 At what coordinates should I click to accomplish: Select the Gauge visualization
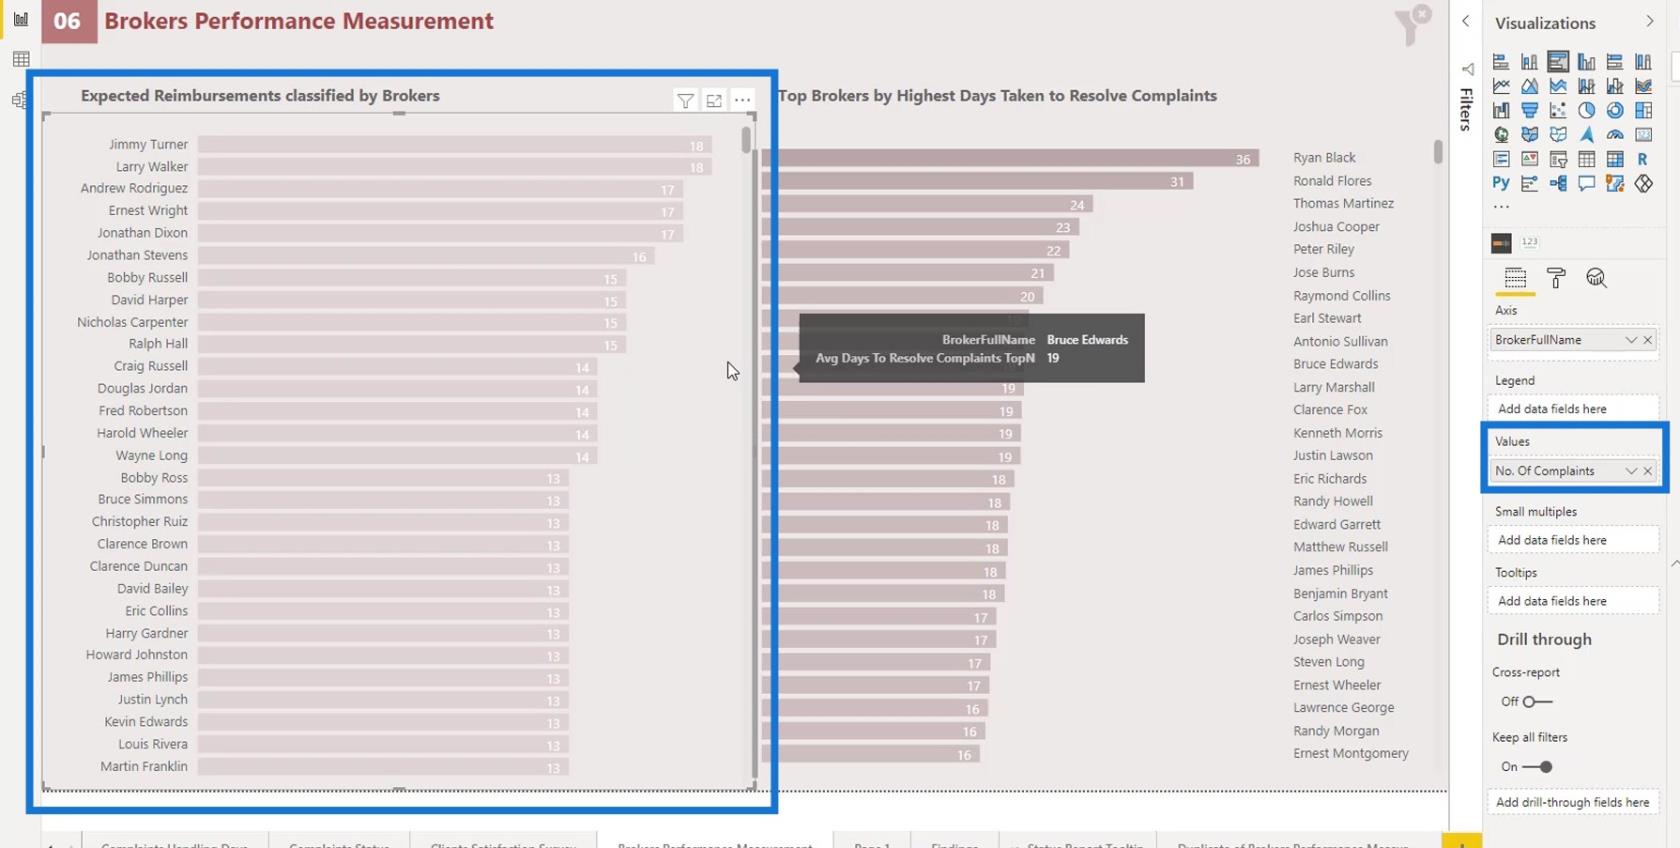[x=1615, y=134]
